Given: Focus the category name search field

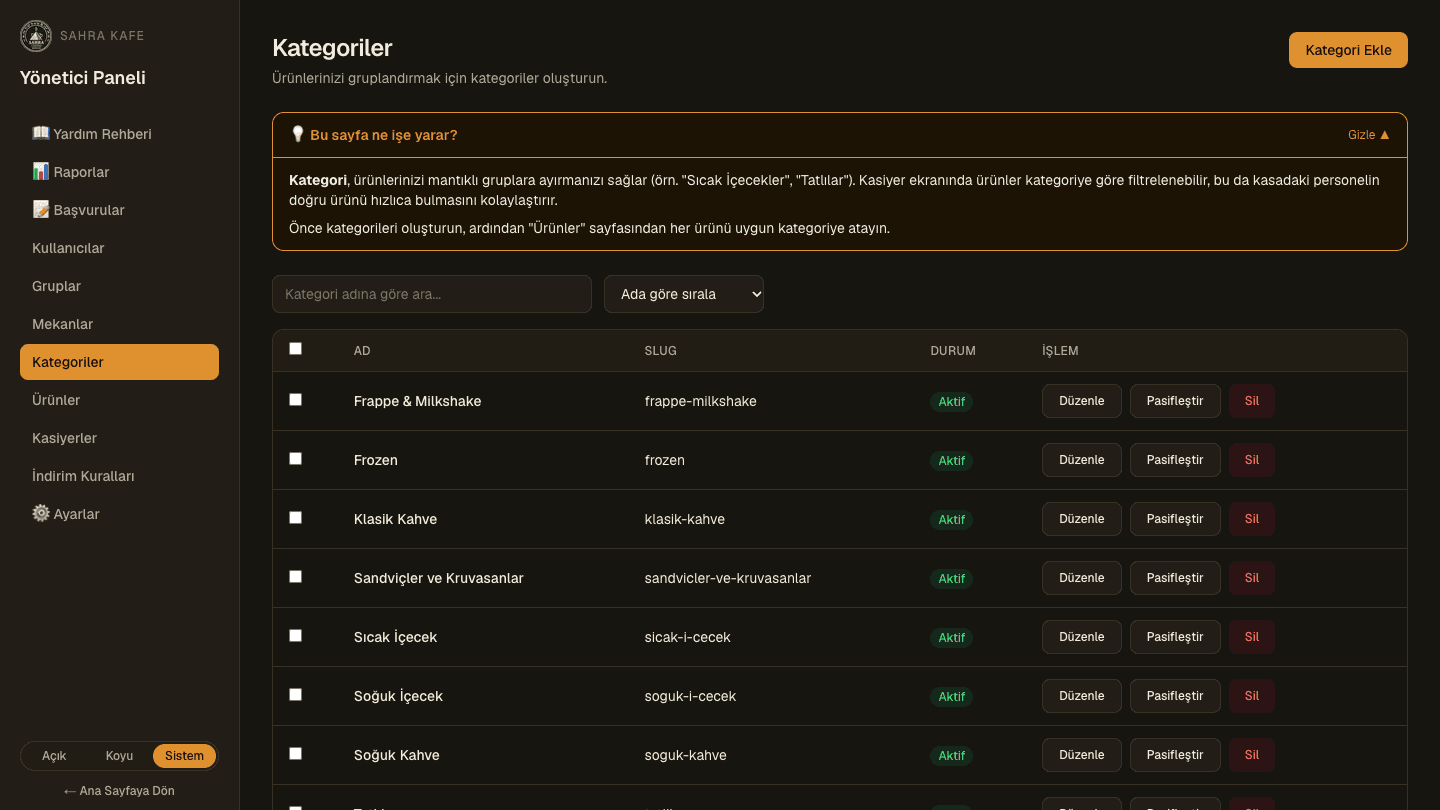Looking at the screenshot, I should [x=432, y=294].
